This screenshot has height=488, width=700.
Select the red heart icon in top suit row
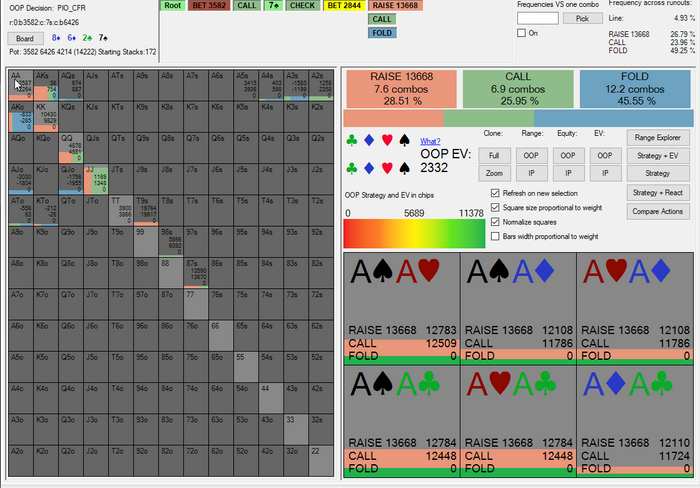click(387, 141)
